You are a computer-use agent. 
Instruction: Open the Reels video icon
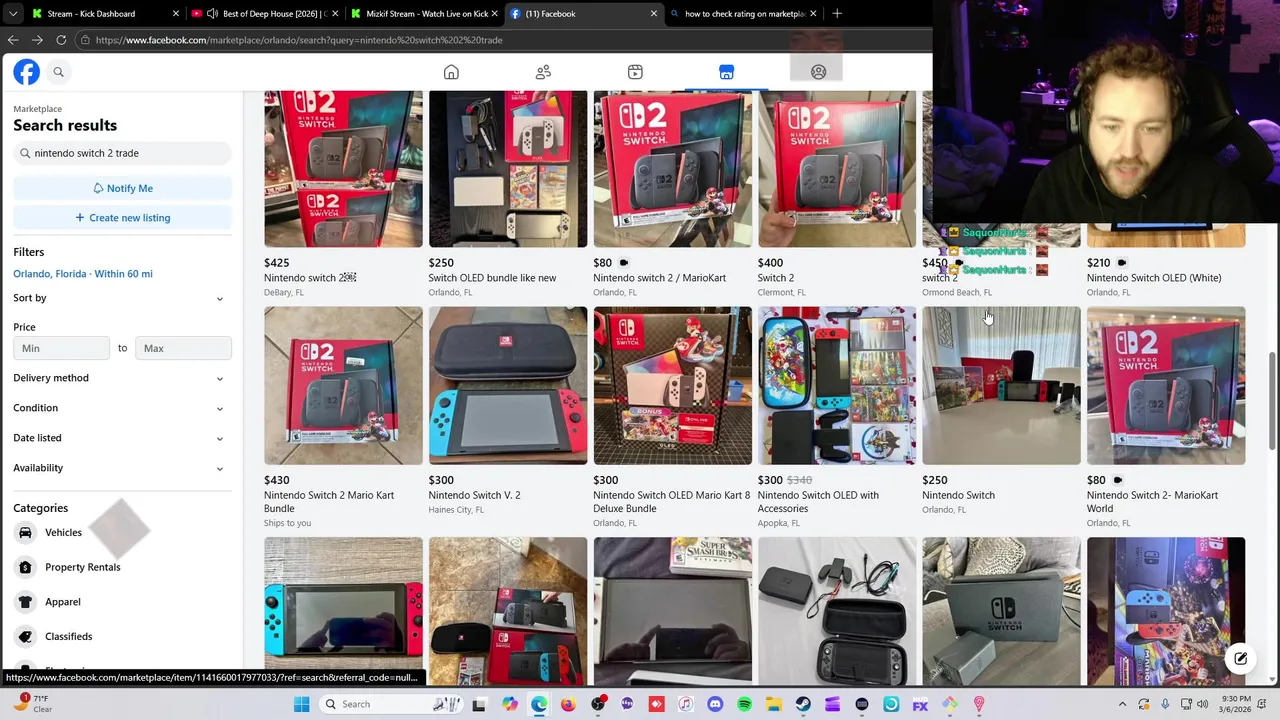635,72
